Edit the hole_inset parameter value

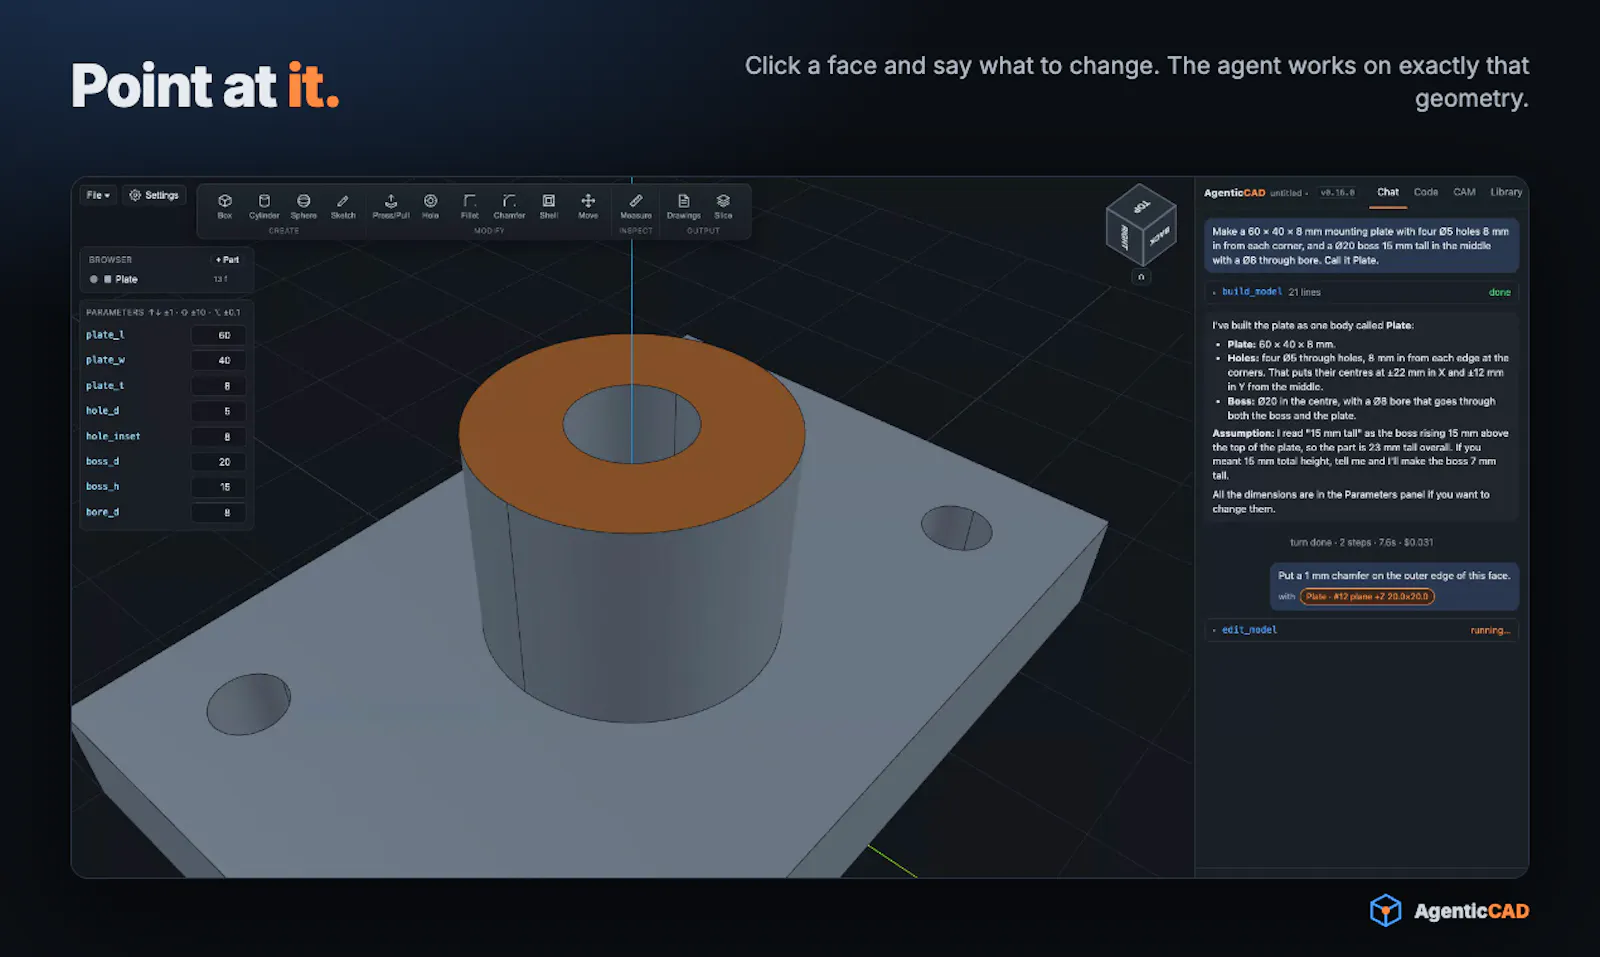(x=218, y=437)
